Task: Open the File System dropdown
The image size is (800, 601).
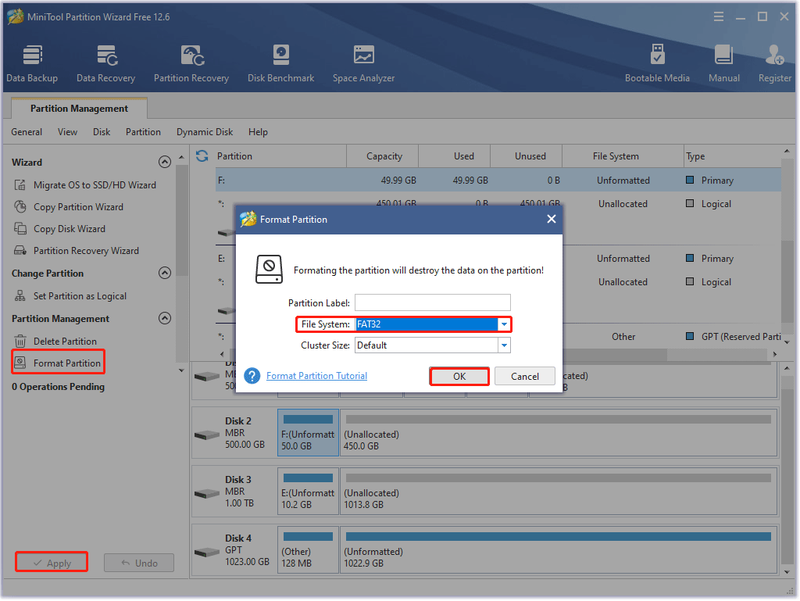Action: point(504,324)
